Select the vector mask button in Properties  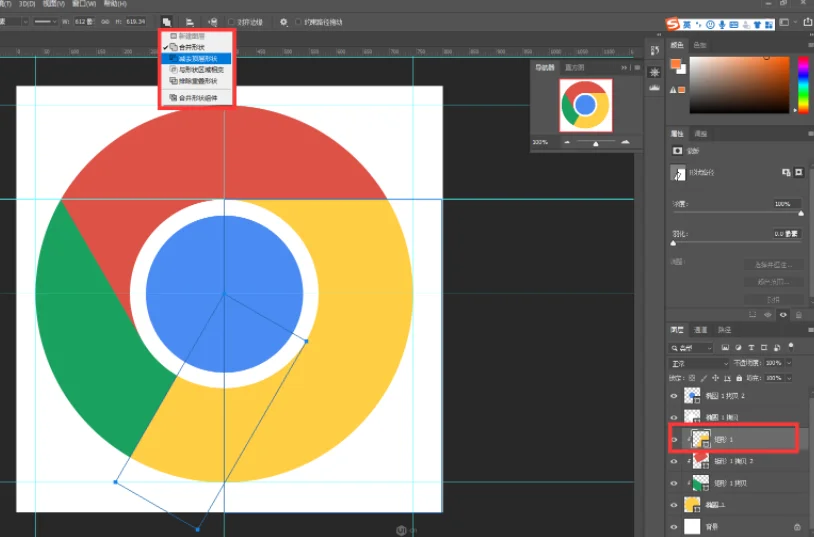(799, 172)
